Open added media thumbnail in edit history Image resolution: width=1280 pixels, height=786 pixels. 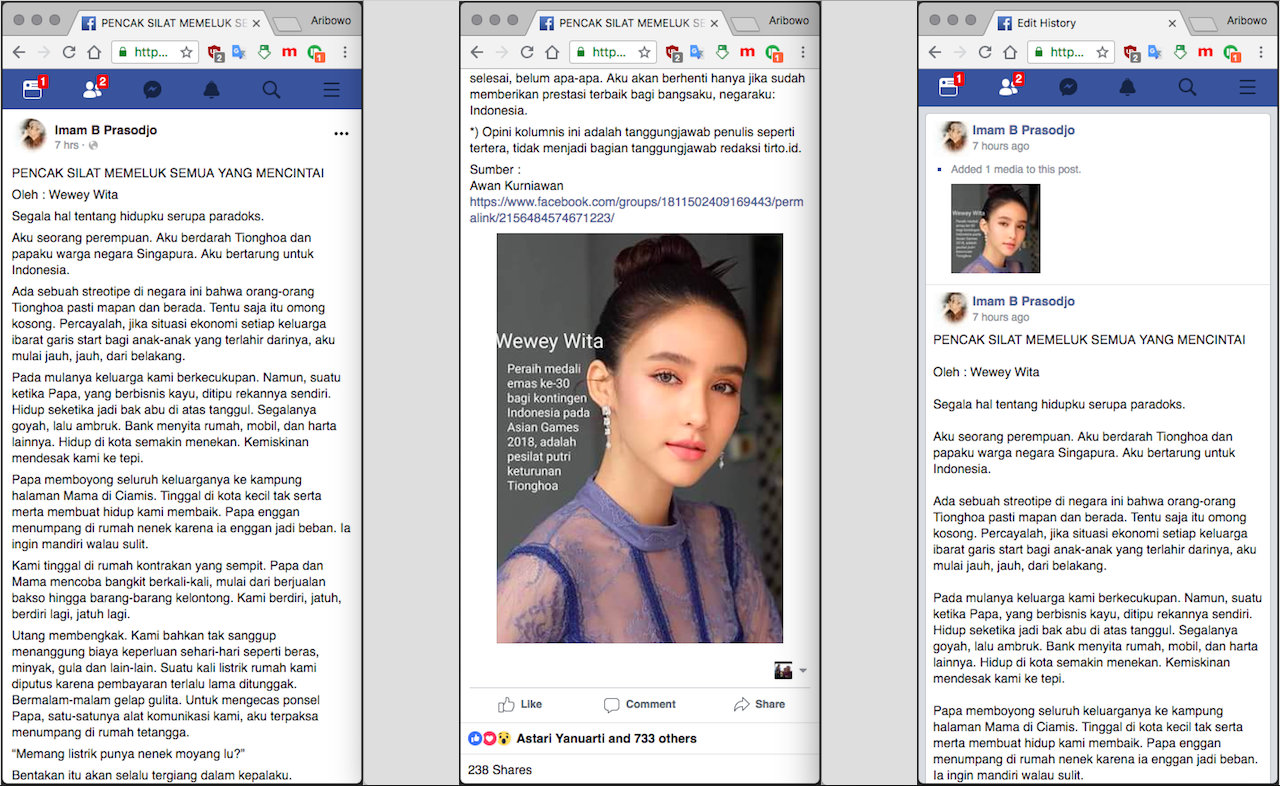pos(995,228)
